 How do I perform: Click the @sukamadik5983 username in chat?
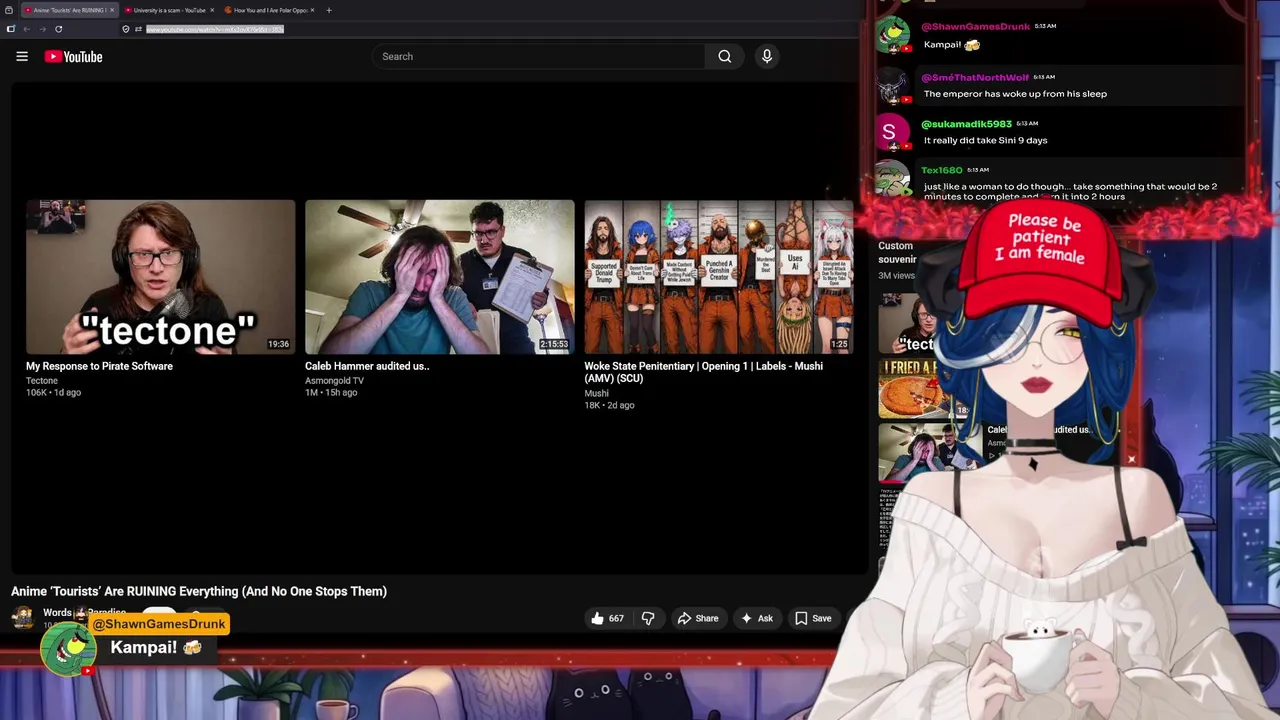coord(966,124)
